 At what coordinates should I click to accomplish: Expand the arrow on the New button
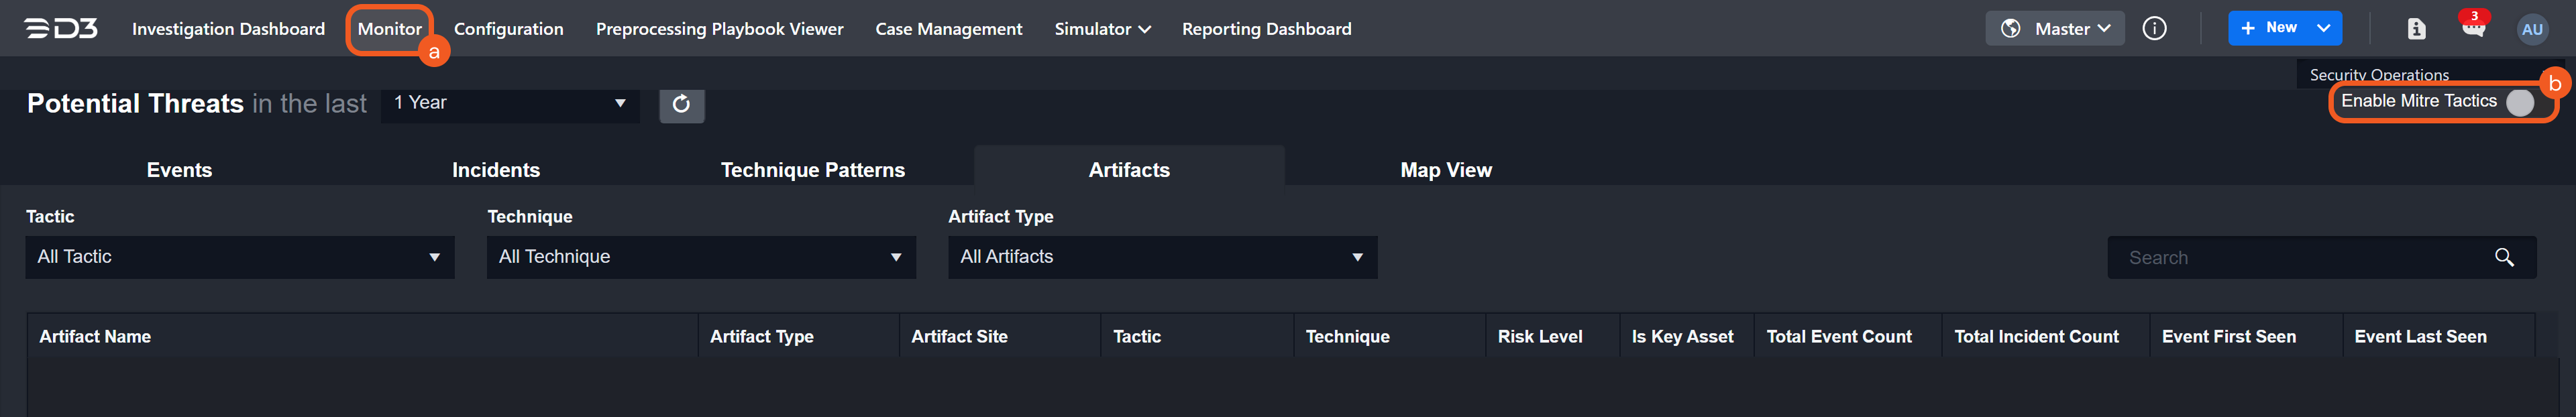coord(2323,28)
